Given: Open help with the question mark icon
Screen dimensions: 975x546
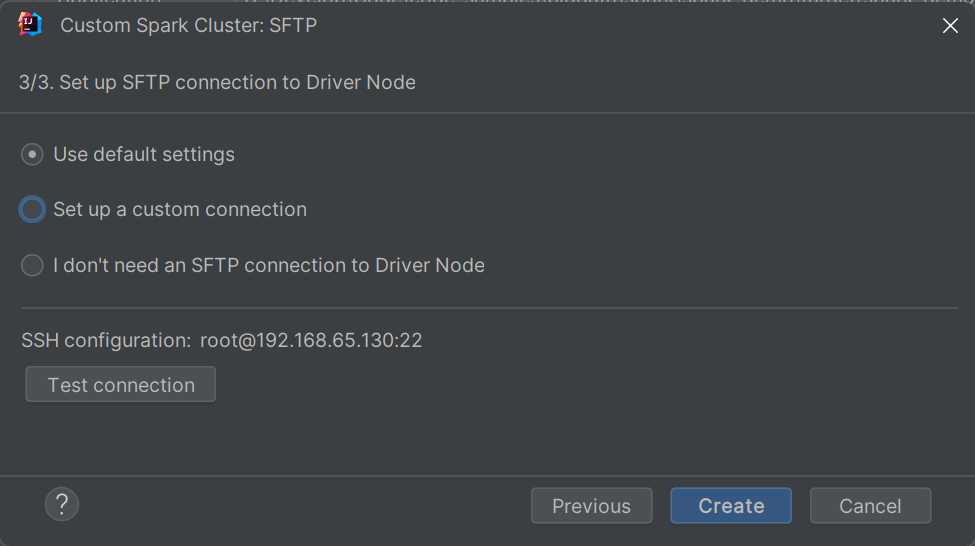Looking at the screenshot, I should [62, 504].
